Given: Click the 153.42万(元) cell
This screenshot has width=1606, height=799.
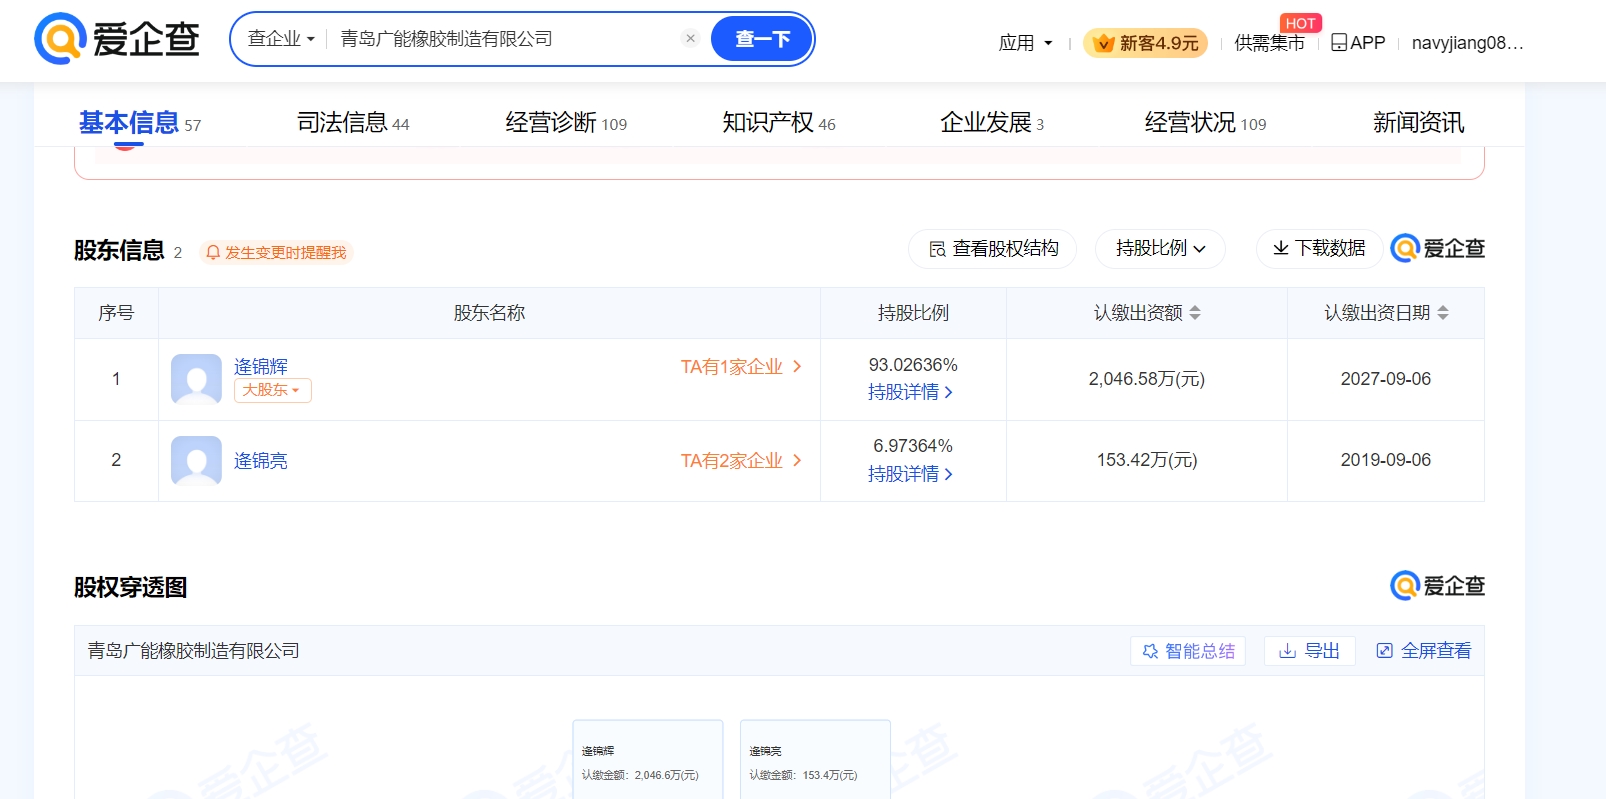Looking at the screenshot, I should (1147, 460).
